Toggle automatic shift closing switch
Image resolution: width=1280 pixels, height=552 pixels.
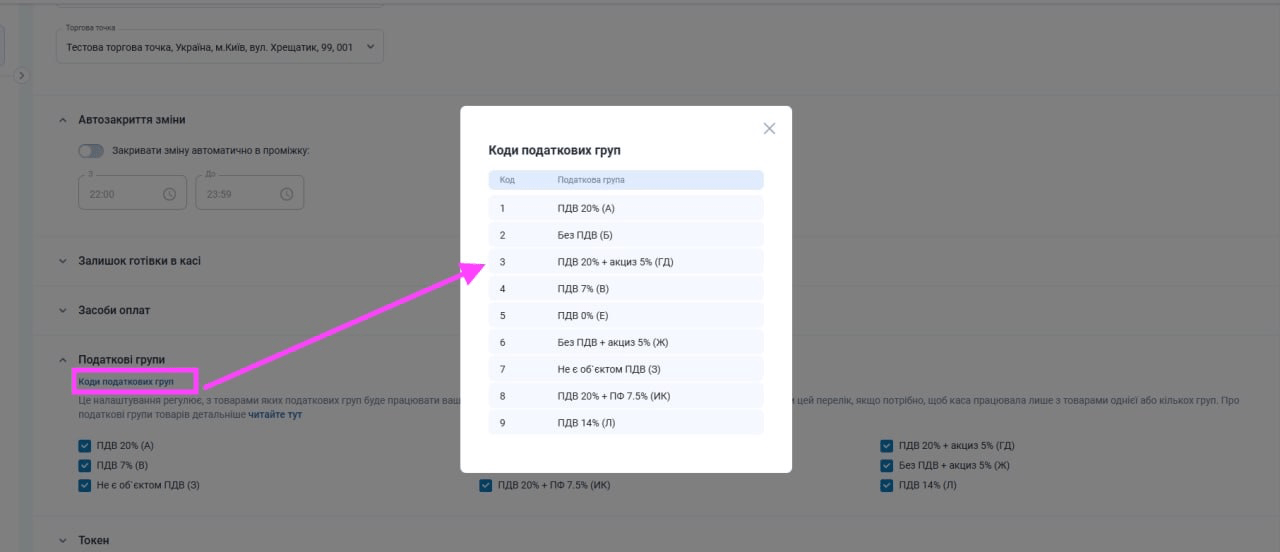coord(91,151)
